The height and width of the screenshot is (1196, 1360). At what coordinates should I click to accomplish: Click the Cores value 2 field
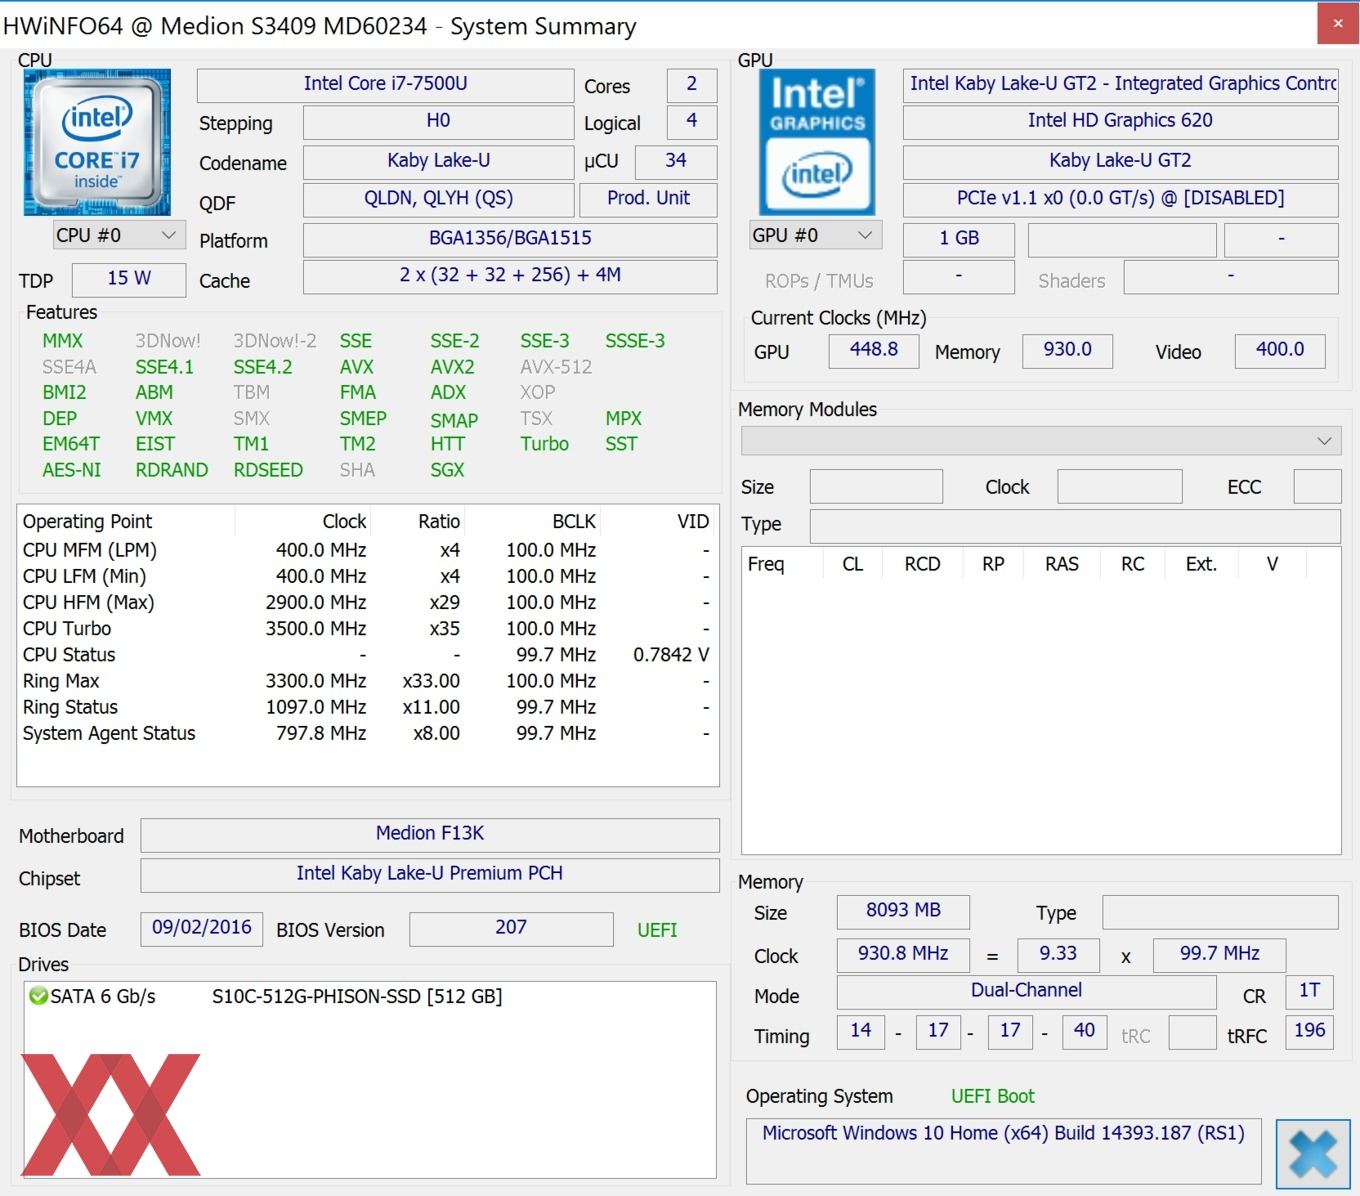(x=691, y=85)
